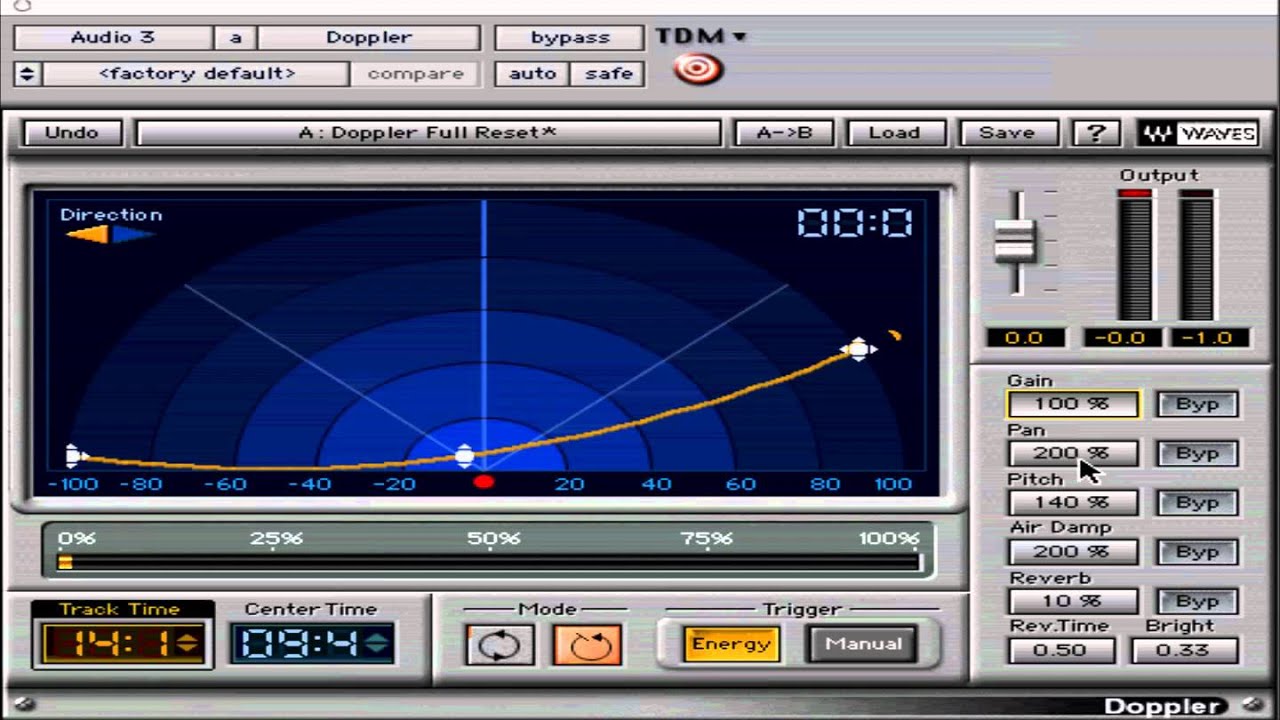1280x720 pixels.
Task: Toggle the safe automation button
Action: click(608, 74)
